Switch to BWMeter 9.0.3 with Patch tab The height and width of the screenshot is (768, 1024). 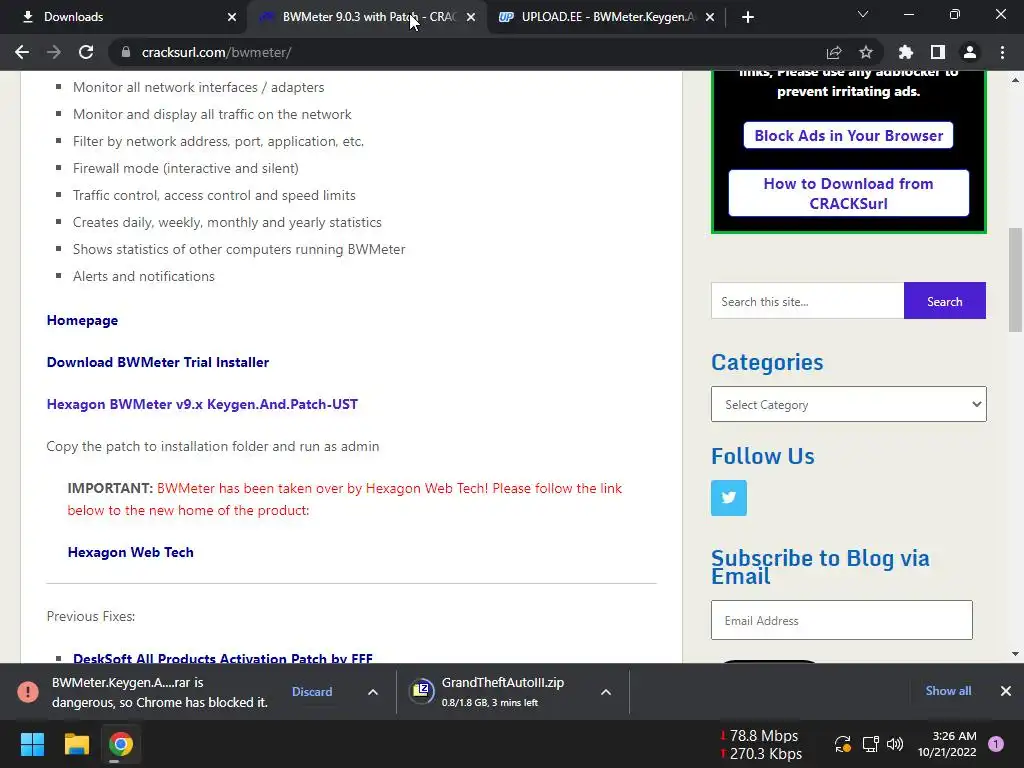pyautogui.click(x=368, y=17)
